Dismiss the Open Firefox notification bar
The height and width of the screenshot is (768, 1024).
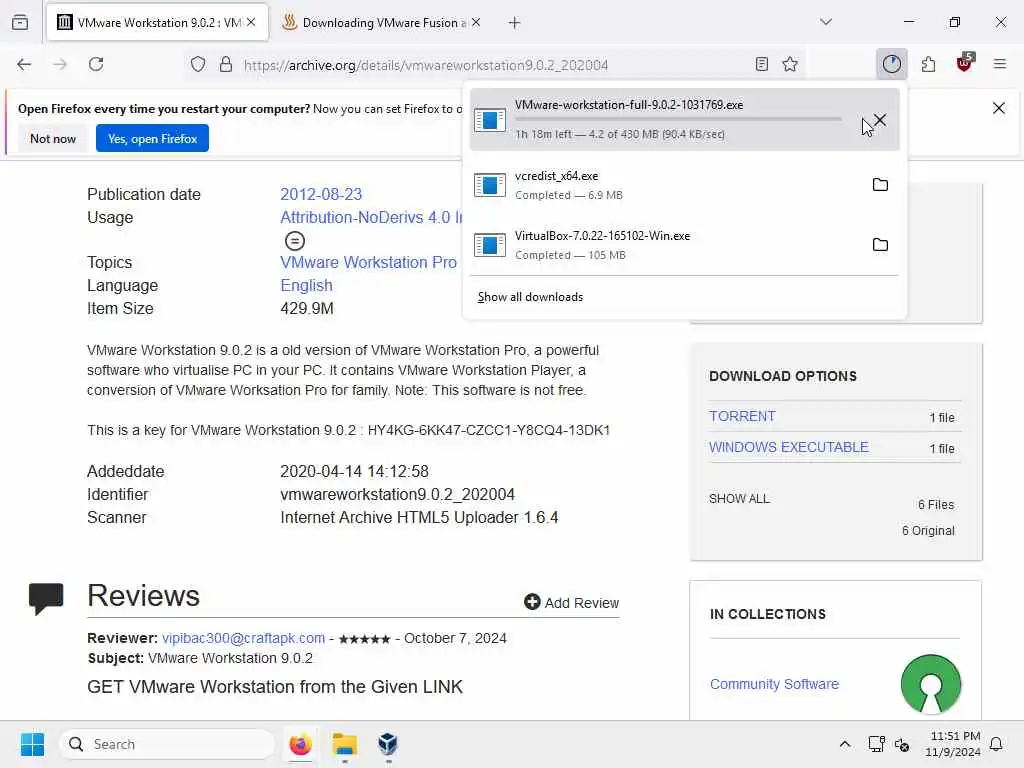coord(999,108)
